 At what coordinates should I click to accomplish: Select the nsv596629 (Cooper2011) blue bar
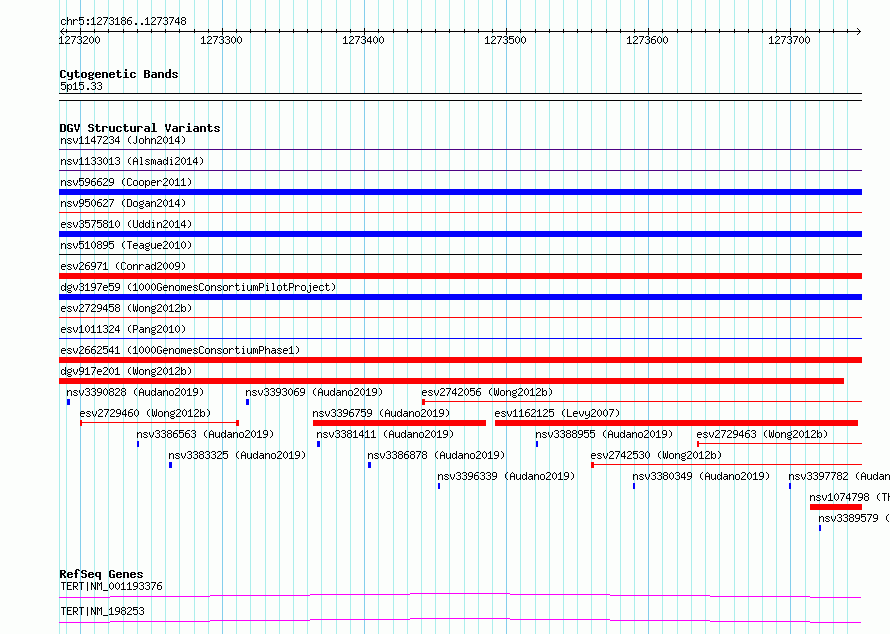click(x=460, y=192)
